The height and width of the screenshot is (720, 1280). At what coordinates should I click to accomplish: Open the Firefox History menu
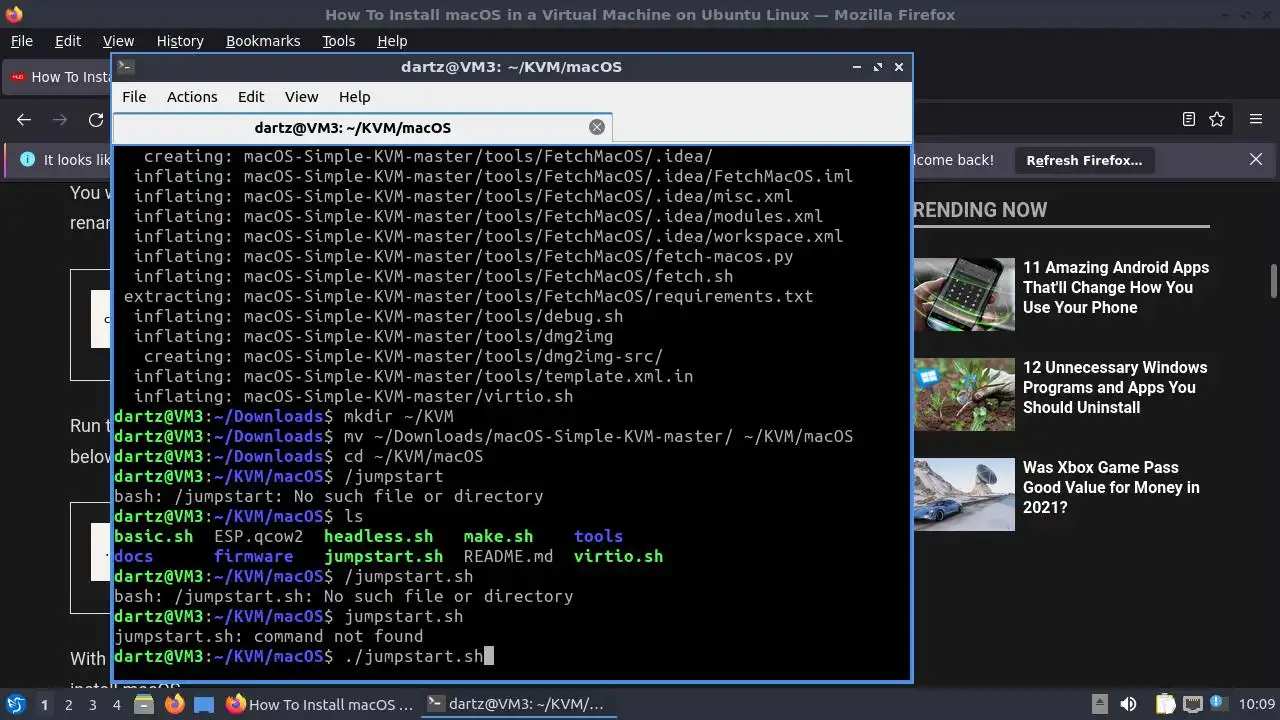[x=180, y=41]
